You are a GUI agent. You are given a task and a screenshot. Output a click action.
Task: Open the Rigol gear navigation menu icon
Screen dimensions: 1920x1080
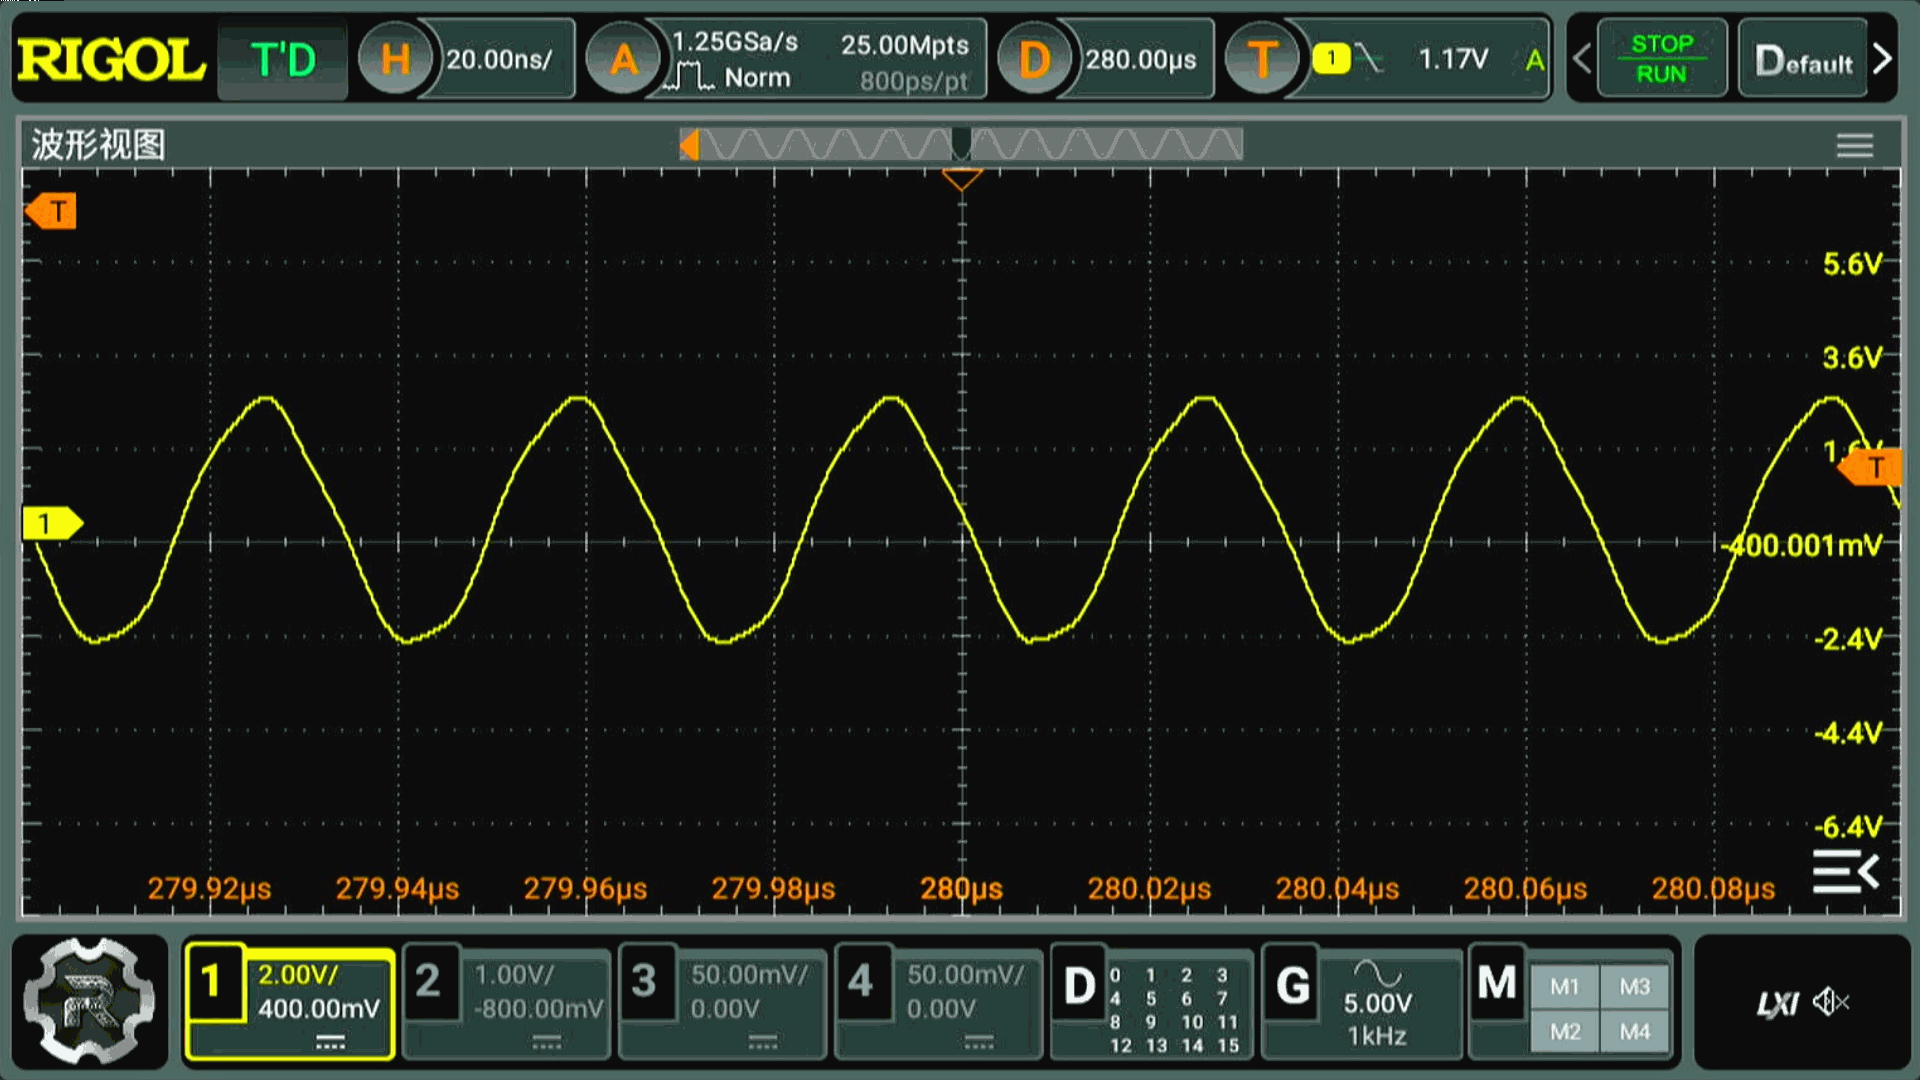point(90,1001)
